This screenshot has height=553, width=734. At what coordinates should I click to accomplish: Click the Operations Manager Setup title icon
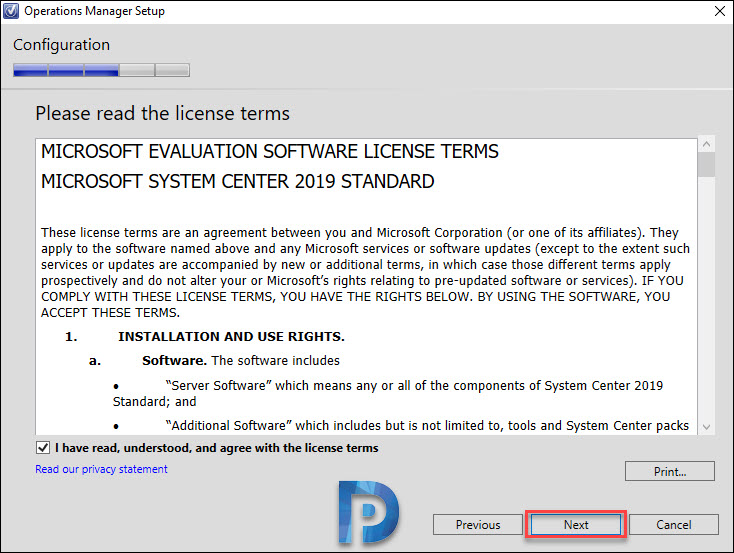[11, 11]
